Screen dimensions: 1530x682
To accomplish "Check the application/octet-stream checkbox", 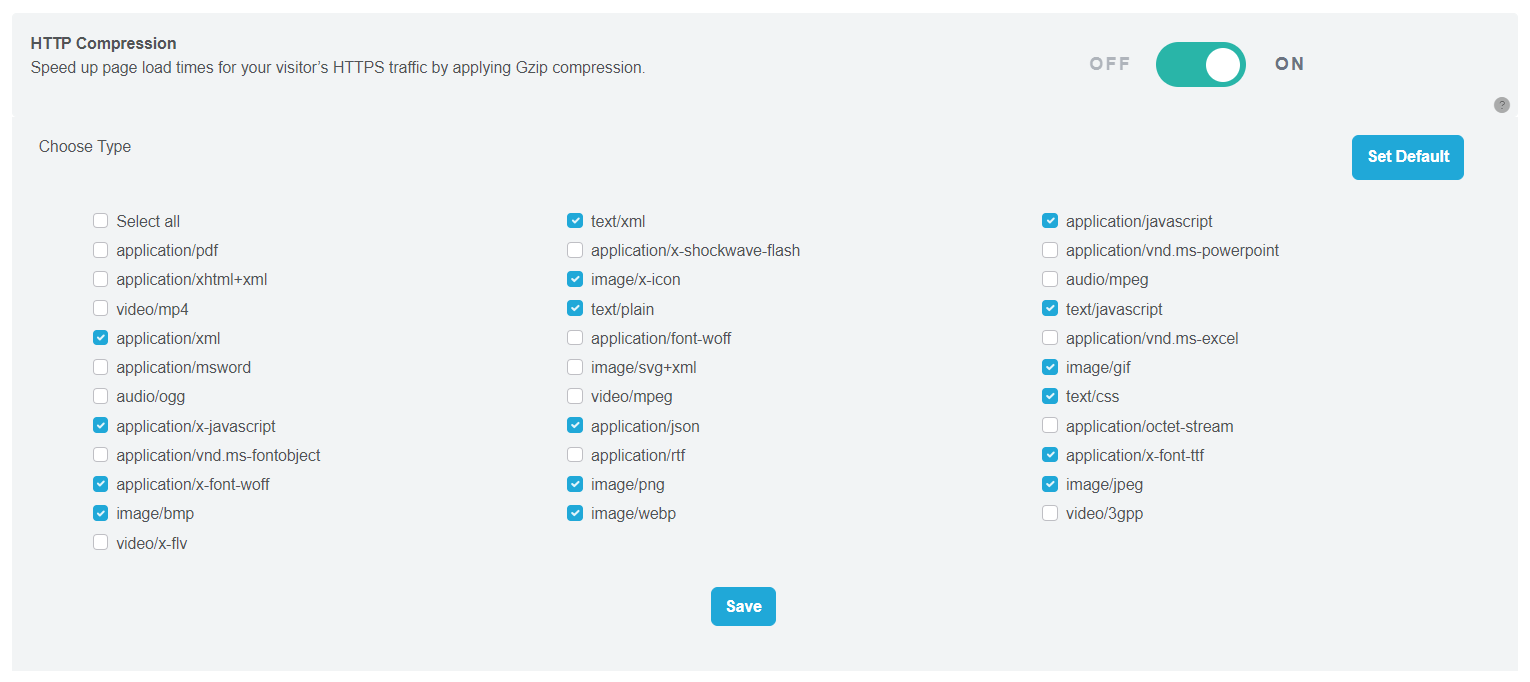I will point(1050,426).
